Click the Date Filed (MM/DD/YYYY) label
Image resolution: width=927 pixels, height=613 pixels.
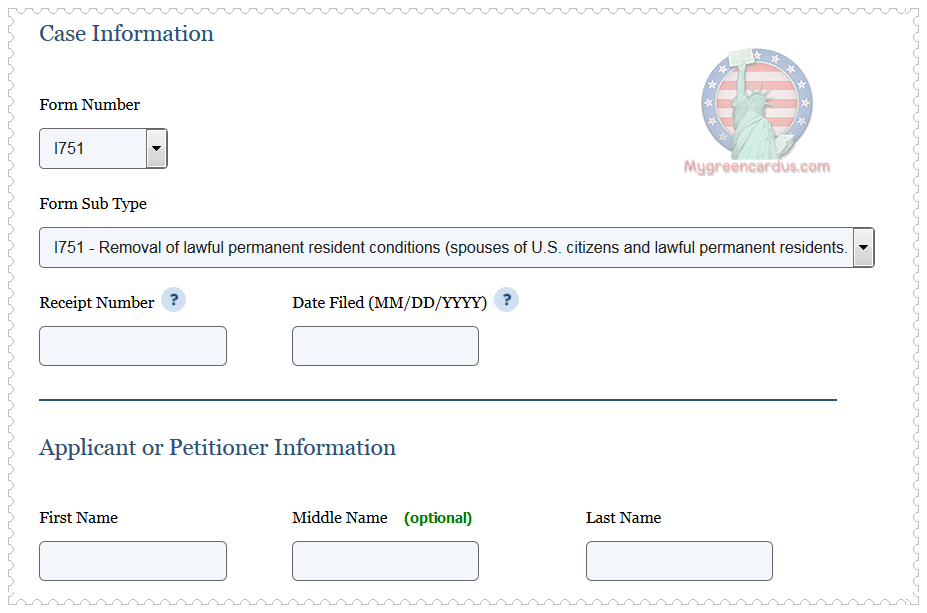coord(389,303)
